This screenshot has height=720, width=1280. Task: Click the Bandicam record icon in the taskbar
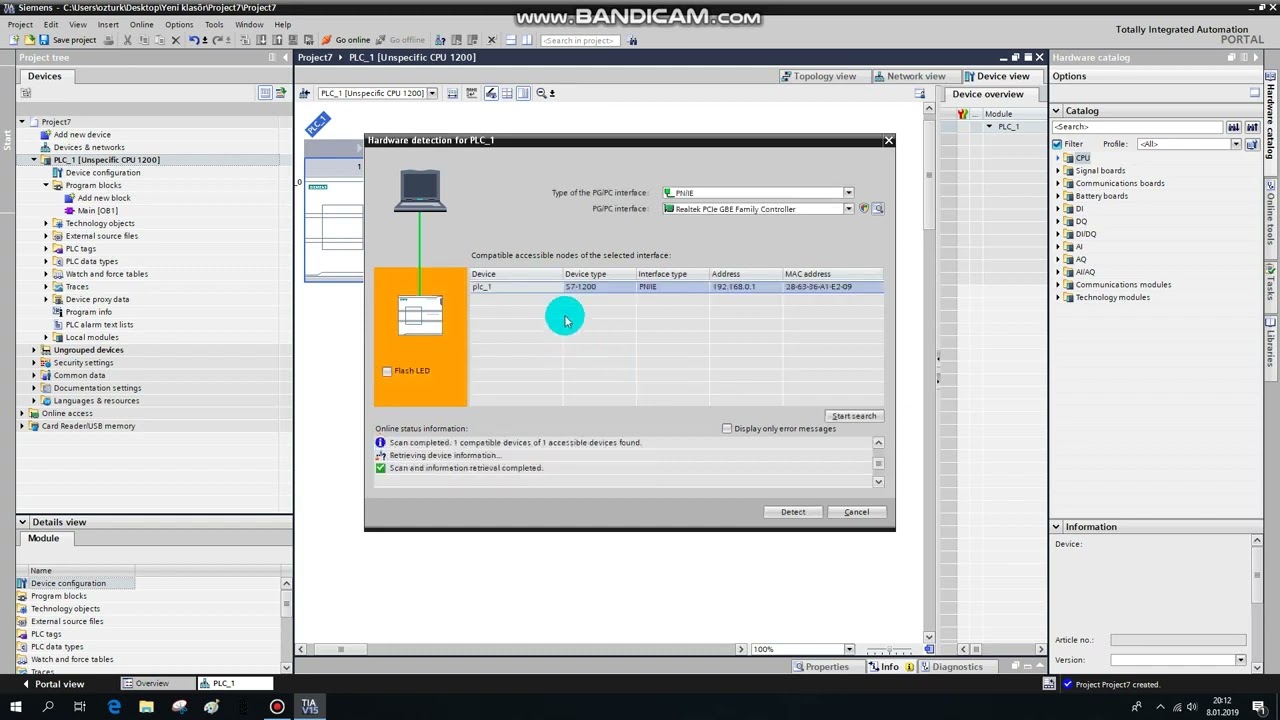tap(277, 707)
